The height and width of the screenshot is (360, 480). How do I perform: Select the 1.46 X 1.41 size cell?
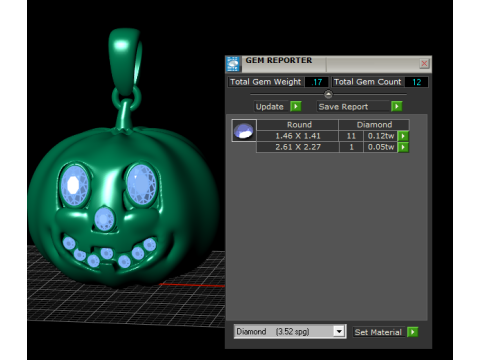(298, 136)
